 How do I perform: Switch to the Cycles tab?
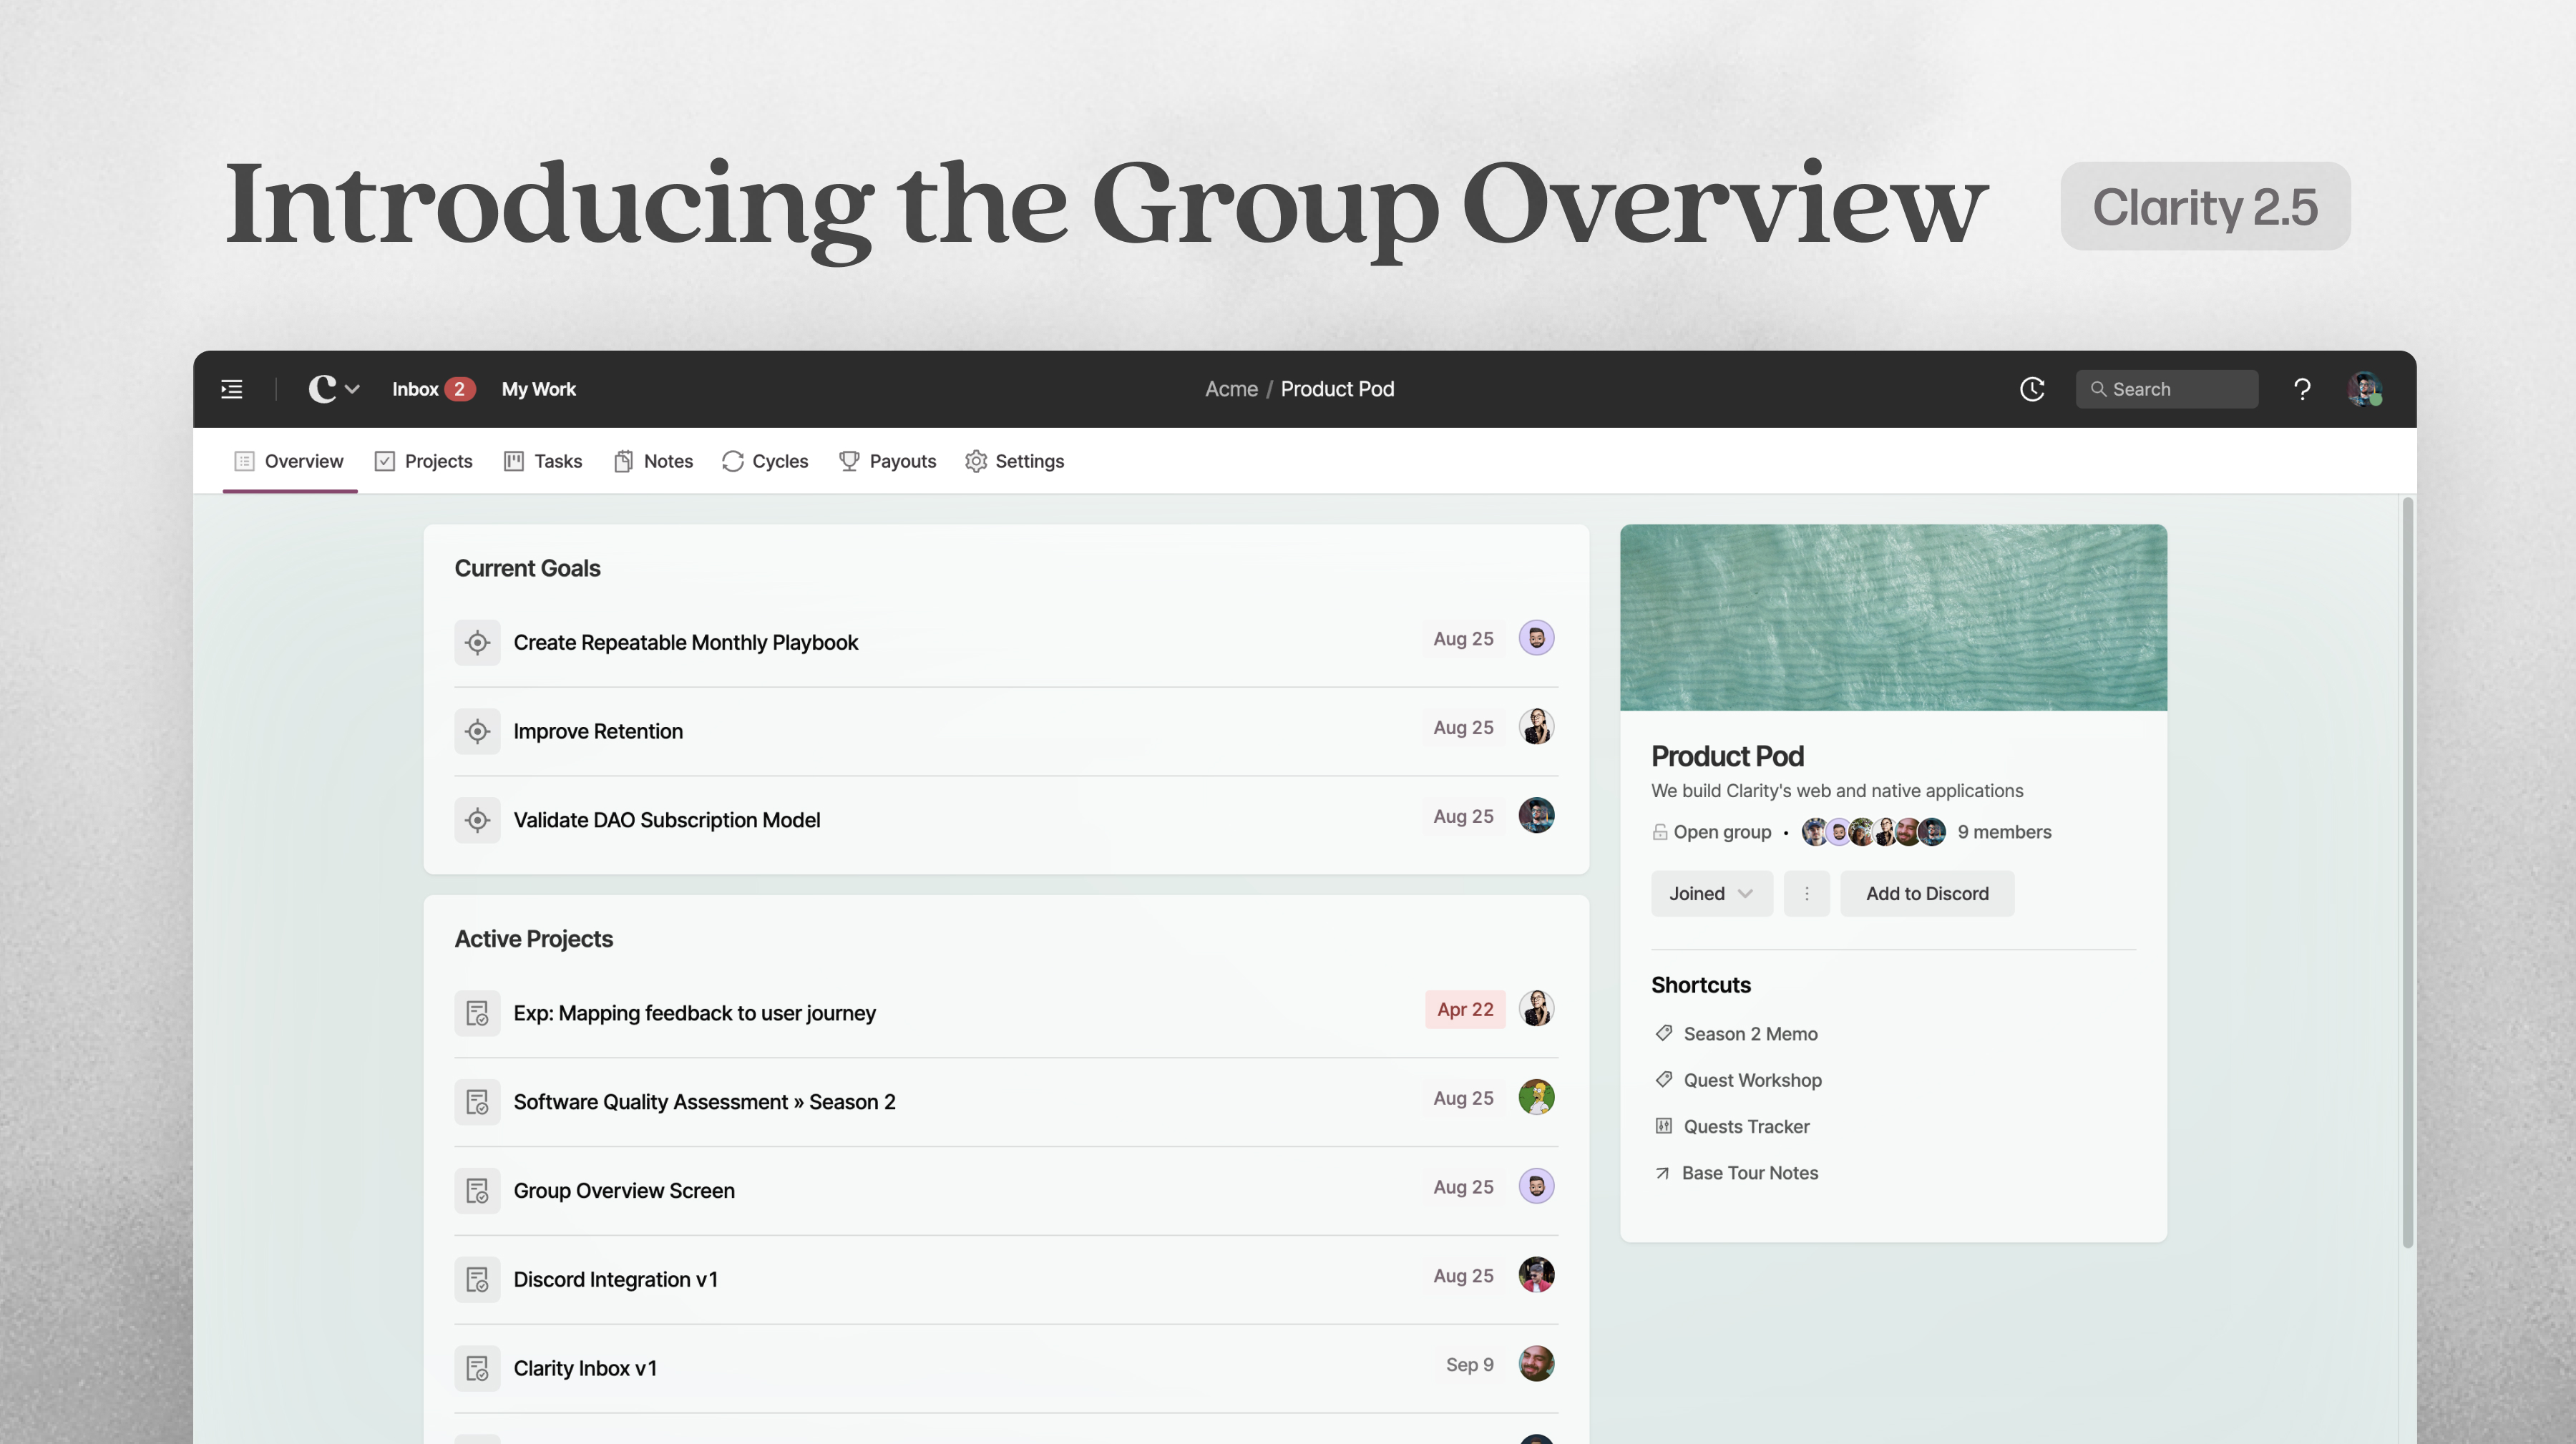point(765,461)
